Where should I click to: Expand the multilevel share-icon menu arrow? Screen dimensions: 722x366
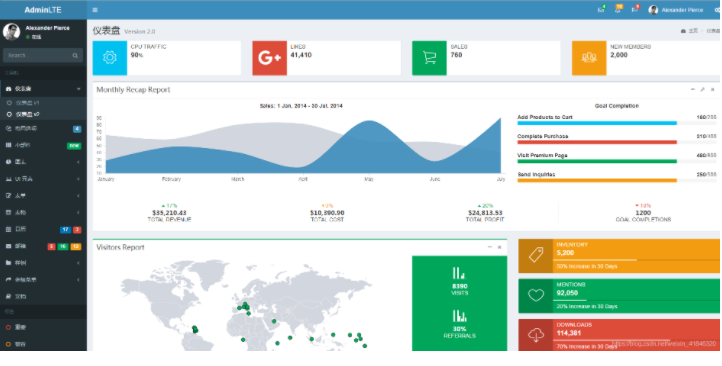click(x=78, y=279)
